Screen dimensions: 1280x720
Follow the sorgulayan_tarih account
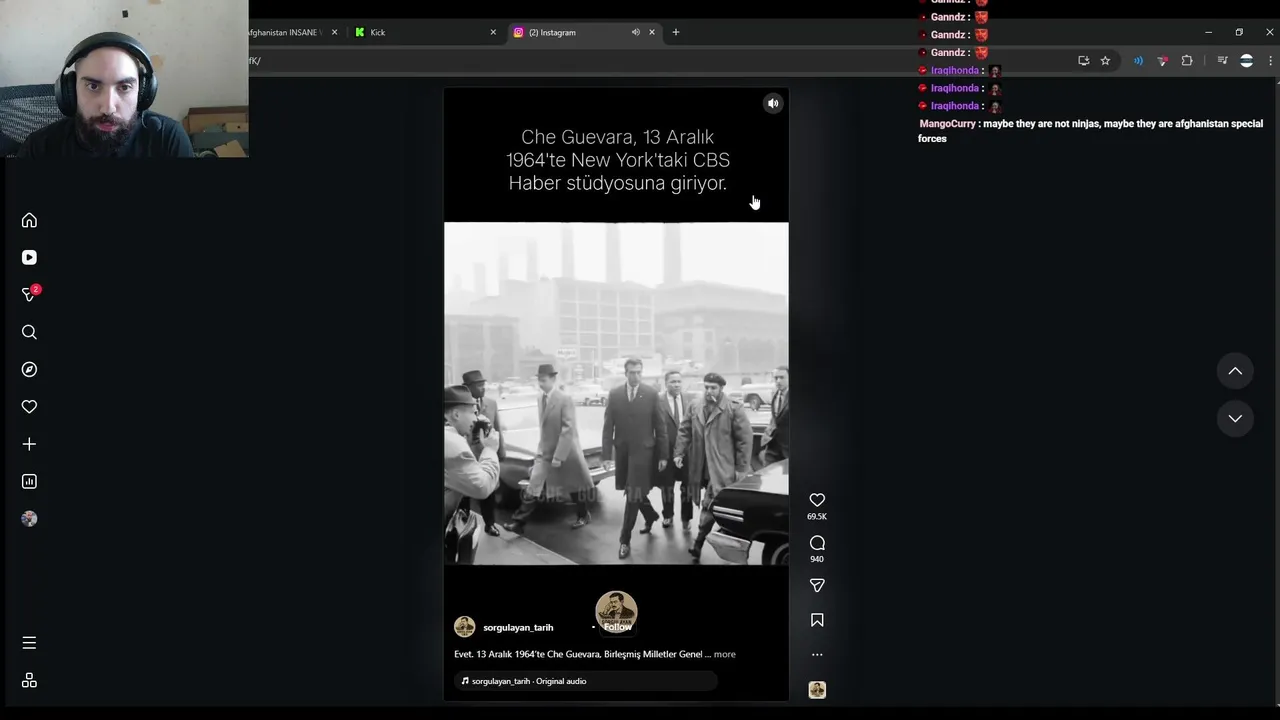click(x=617, y=627)
